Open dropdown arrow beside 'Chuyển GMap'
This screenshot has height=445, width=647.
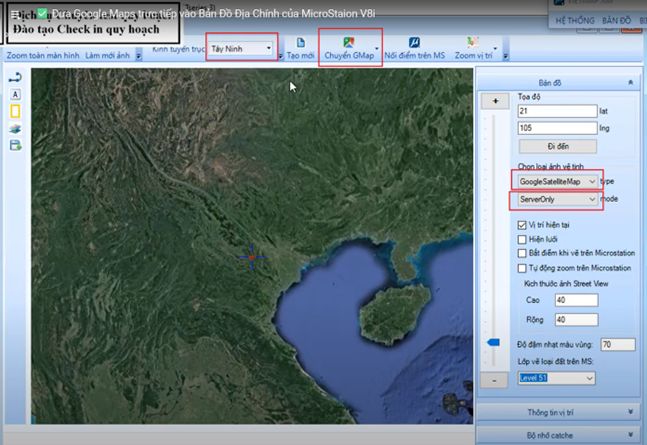[377, 48]
